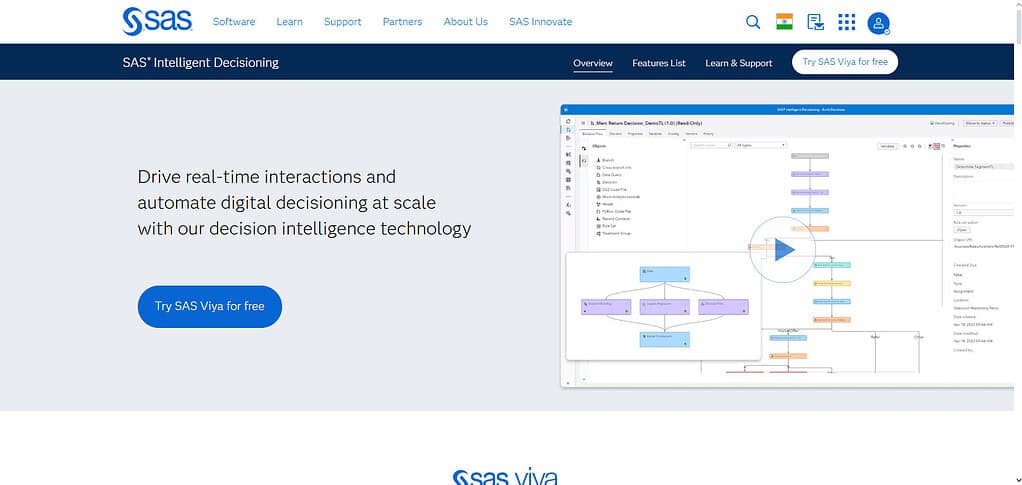The height and width of the screenshot is (485, 1022).
Task: Open the contact form download icon
Action: point(815,22)
